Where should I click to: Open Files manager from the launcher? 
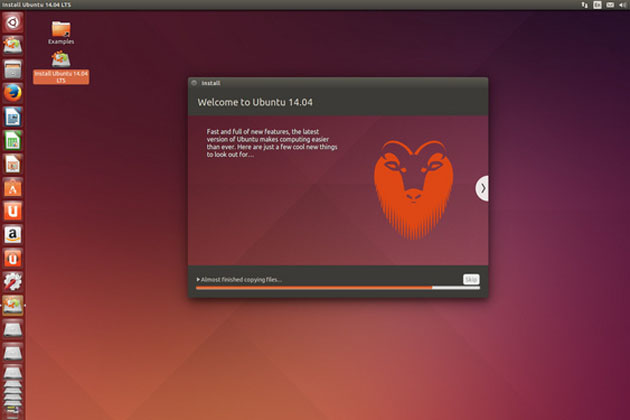pos(12,70)
